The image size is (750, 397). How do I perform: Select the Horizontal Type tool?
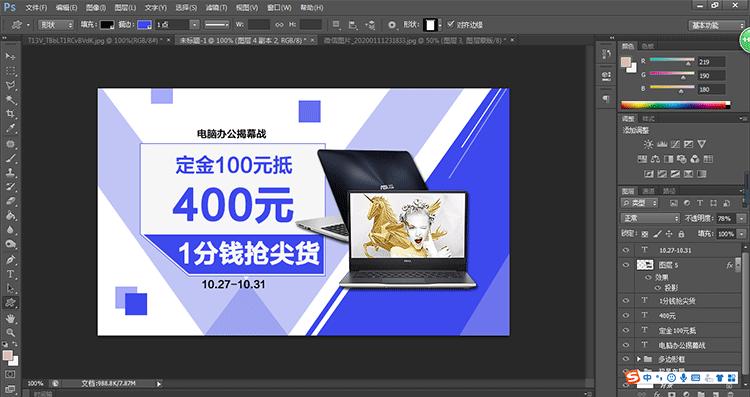(x=10, y=274)
